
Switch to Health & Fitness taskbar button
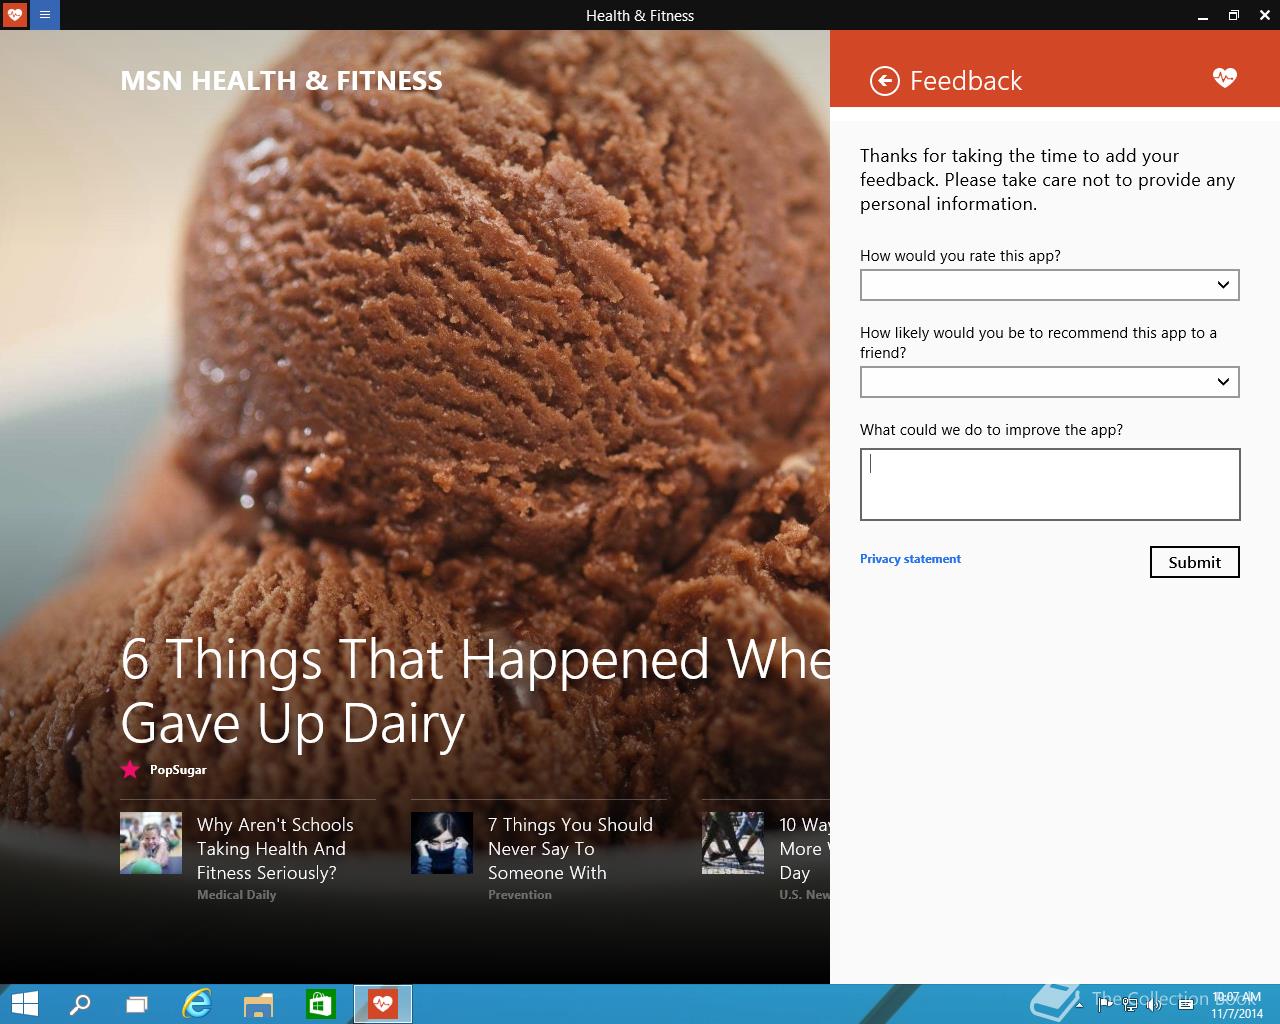(383, 1004)
